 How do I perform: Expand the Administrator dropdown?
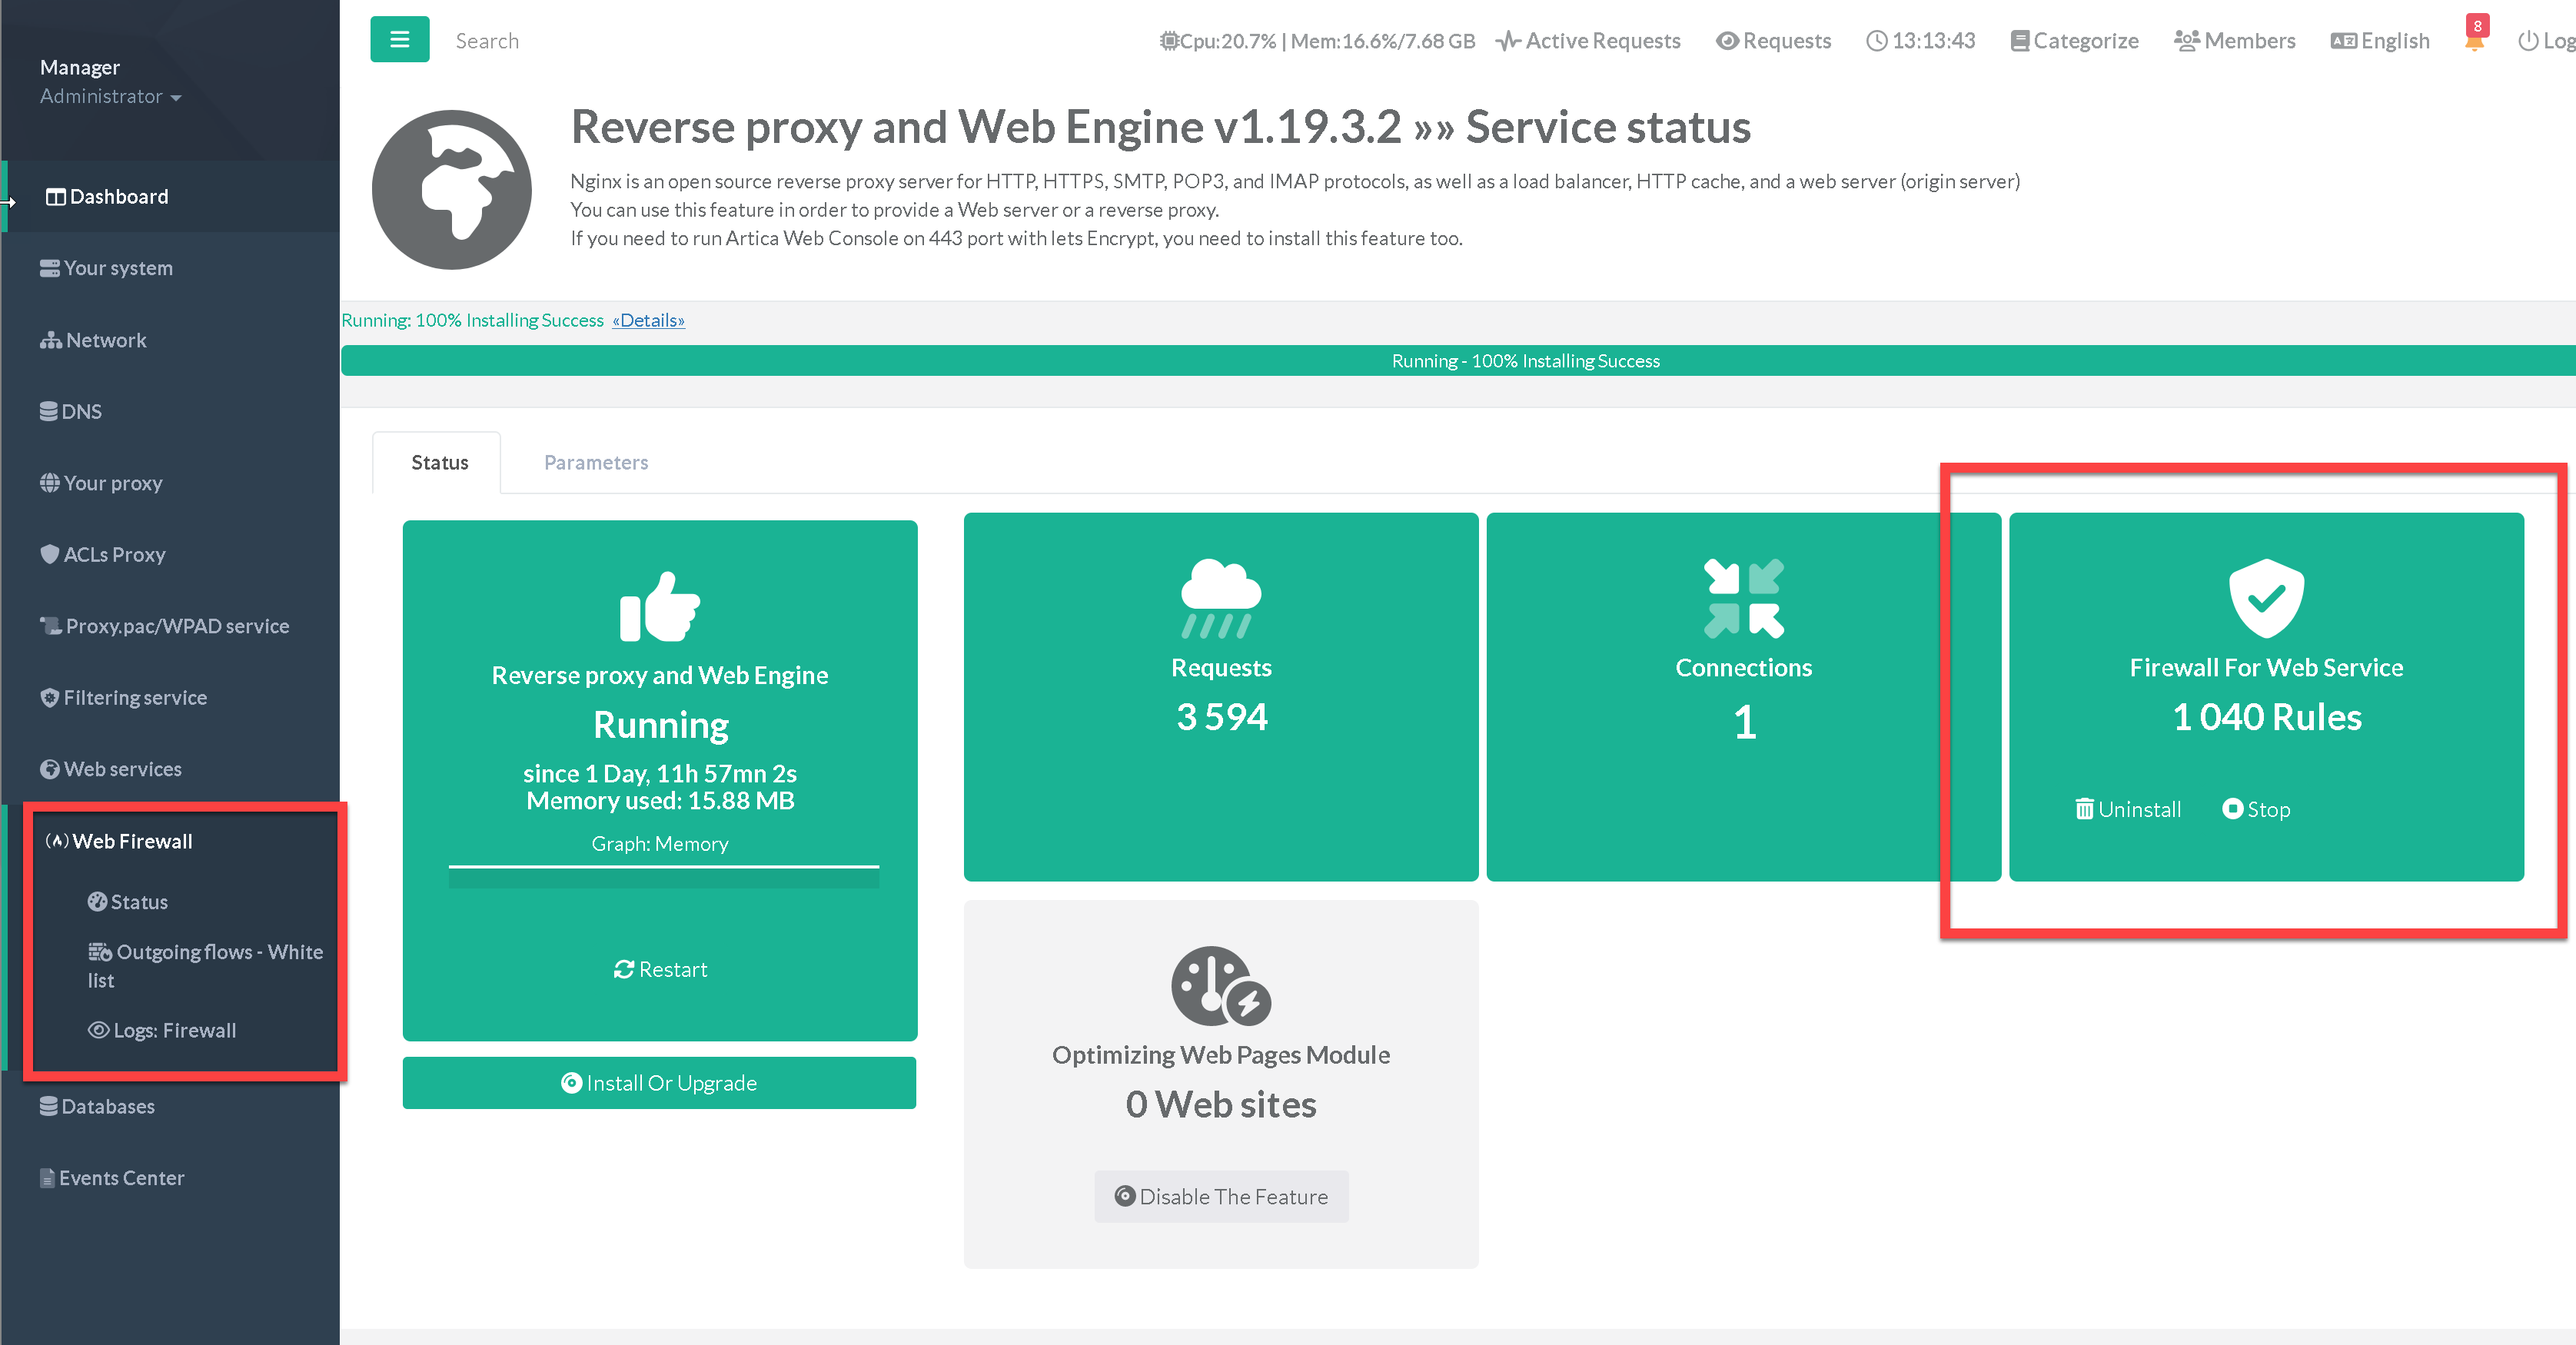(110, 97)
